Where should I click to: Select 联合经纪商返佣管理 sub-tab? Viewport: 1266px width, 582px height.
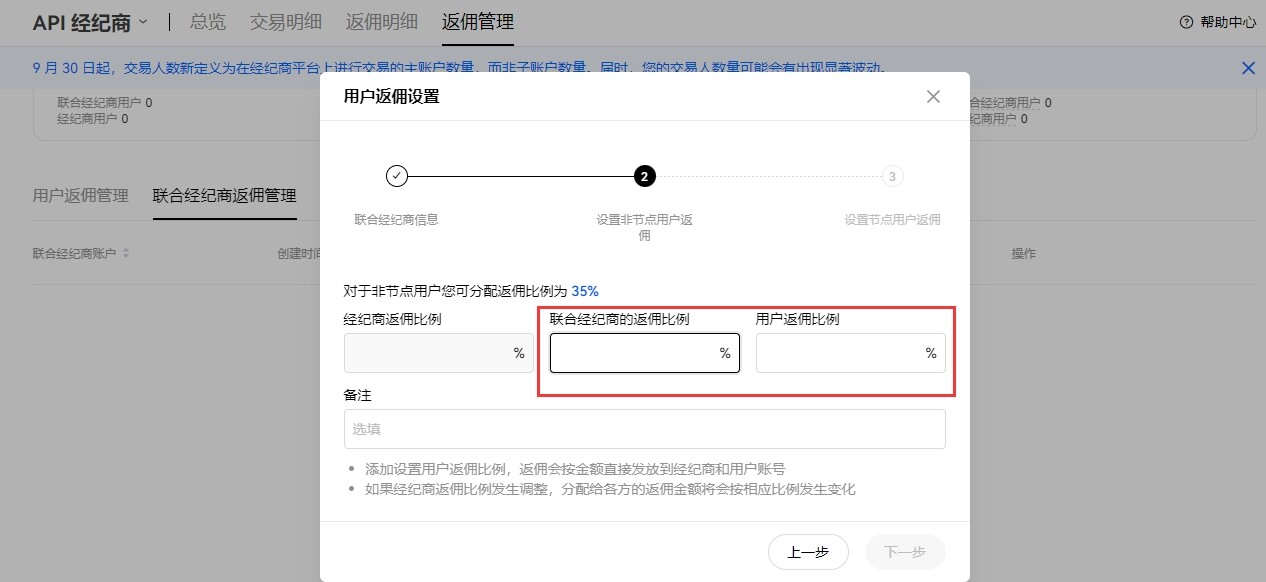224,195
